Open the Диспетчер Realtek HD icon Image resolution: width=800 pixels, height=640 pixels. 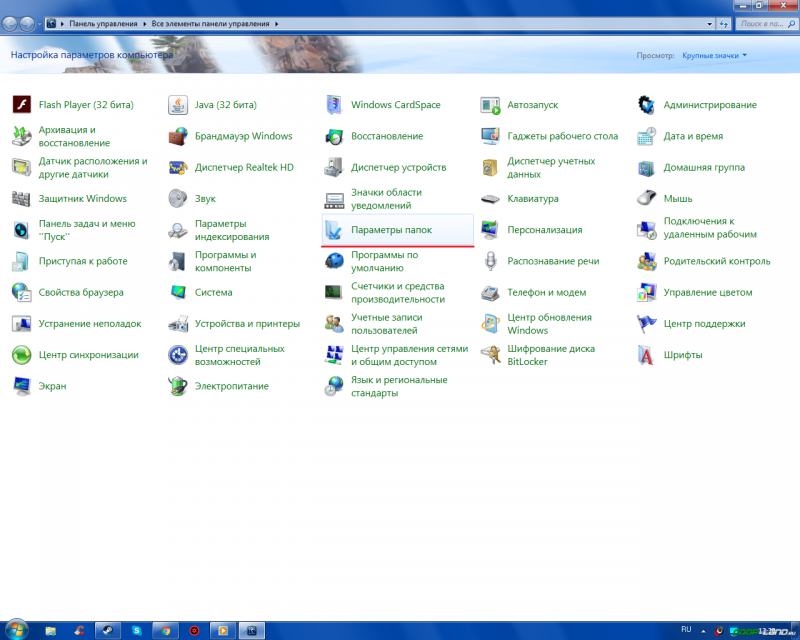coord(178,167)
